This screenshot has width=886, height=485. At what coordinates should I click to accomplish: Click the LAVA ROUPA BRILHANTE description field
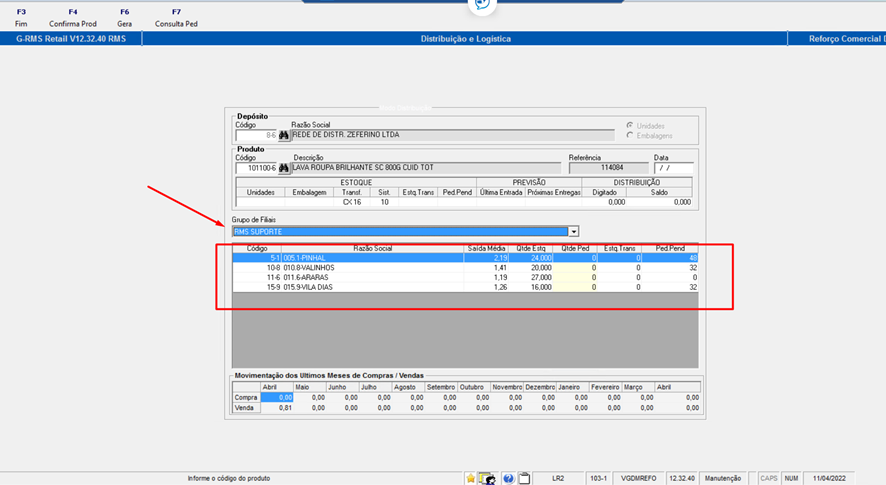point(426,168)
